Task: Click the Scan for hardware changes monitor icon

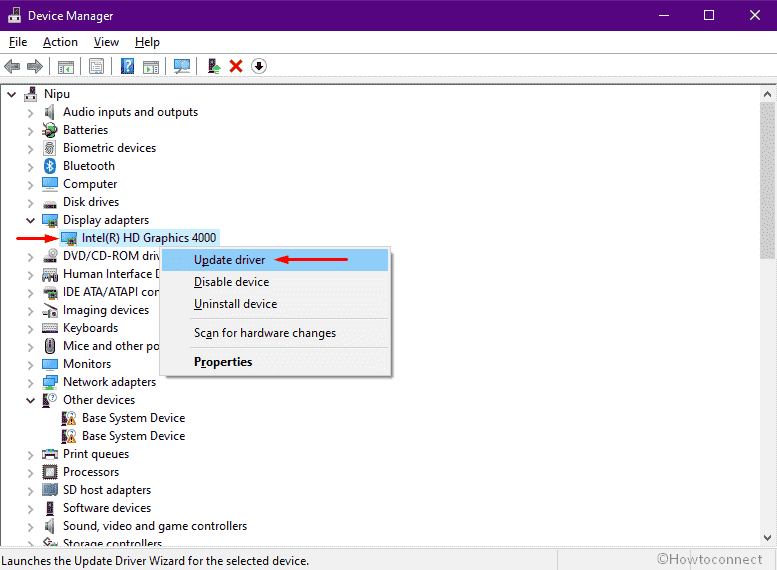Action: 181,66
